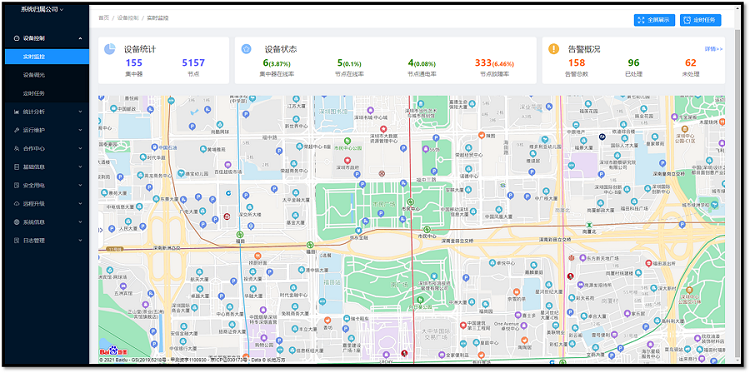
Task: Open the 详情>> link in 告警概况
Action: (x=713, y=49)
